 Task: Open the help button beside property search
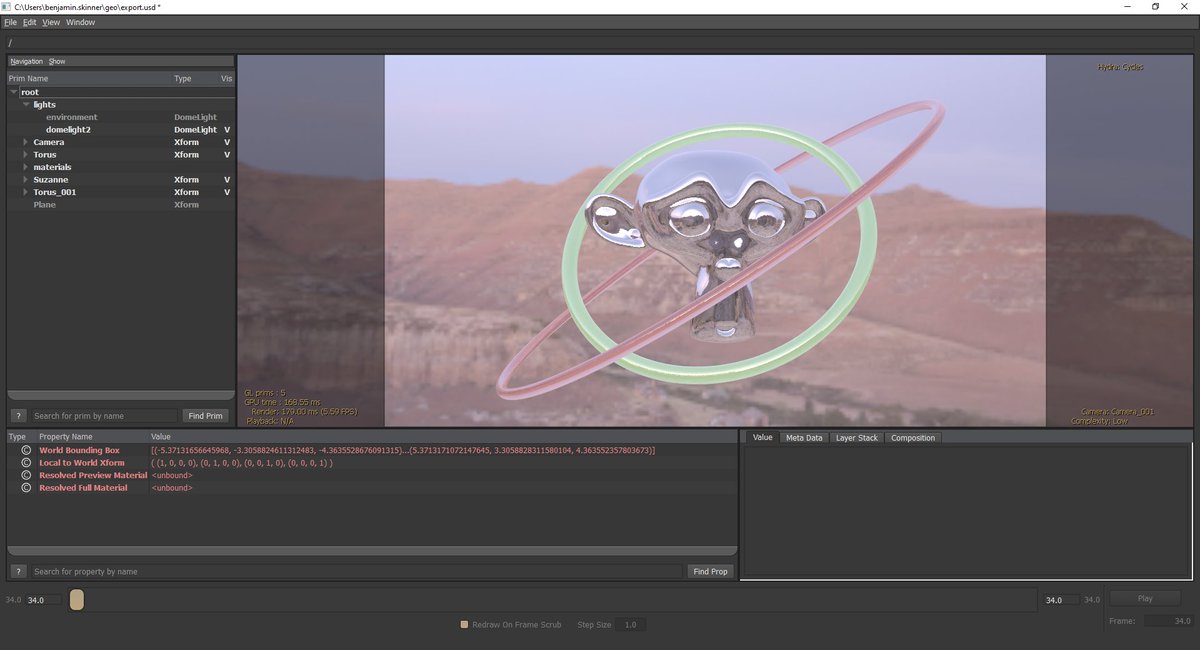pos(18,571)
